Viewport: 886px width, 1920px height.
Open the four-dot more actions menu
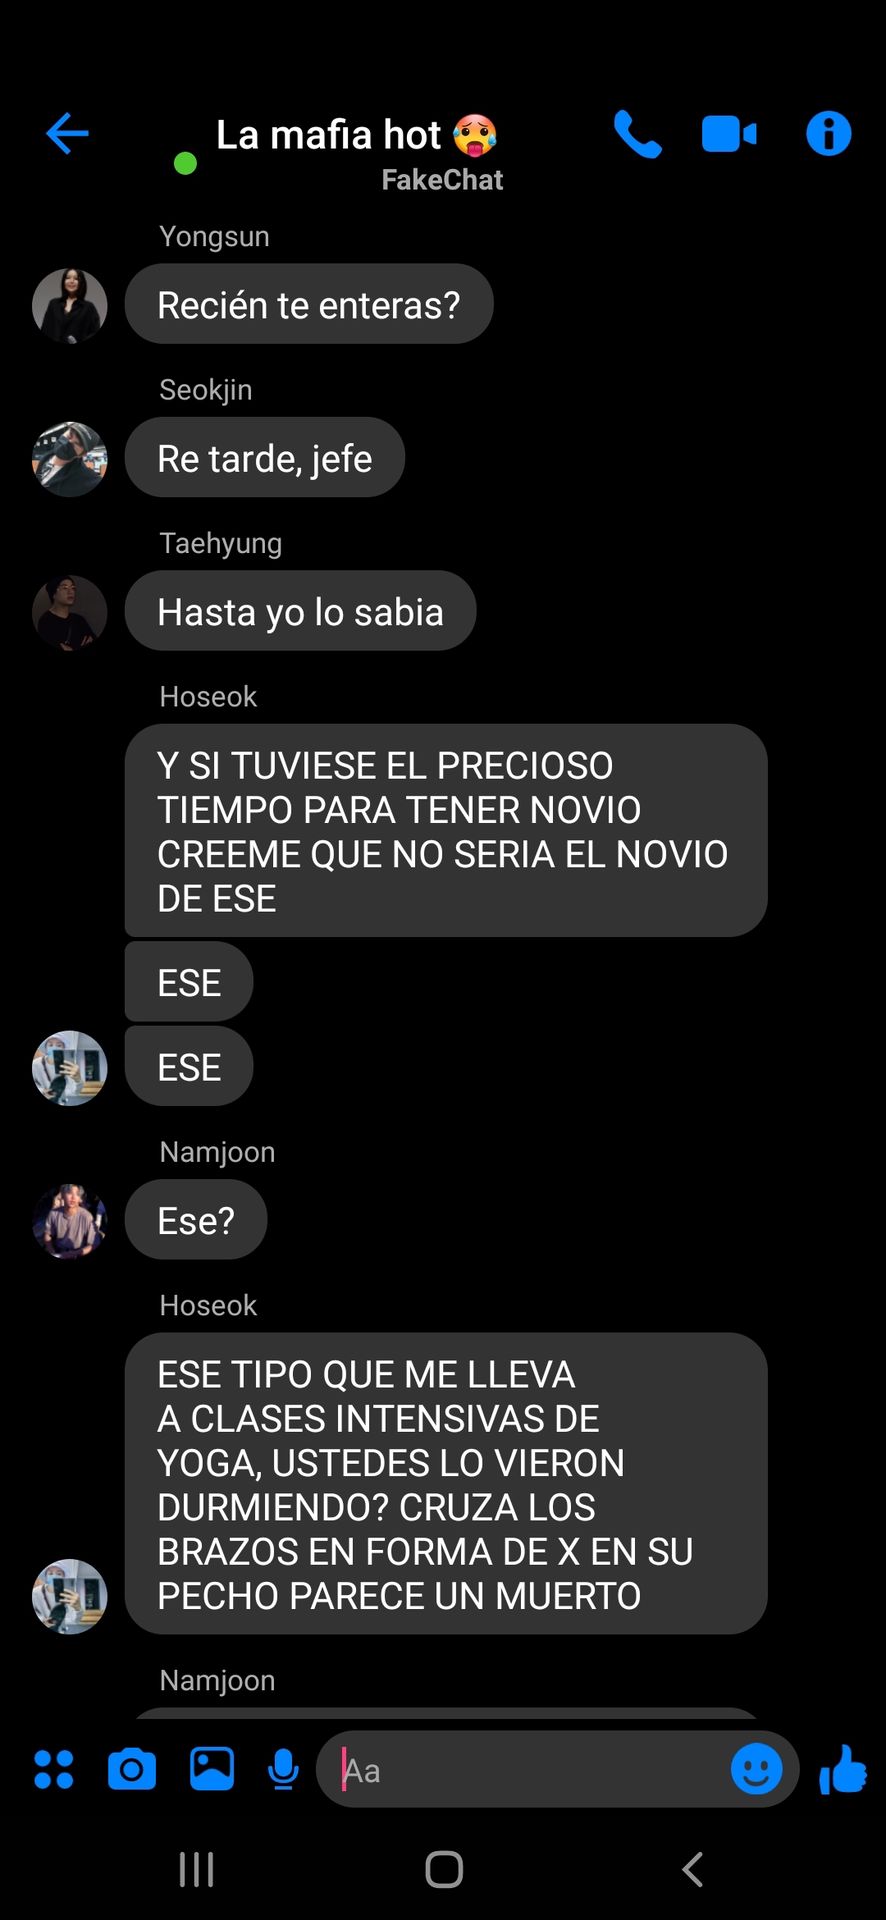[54, 1769]
